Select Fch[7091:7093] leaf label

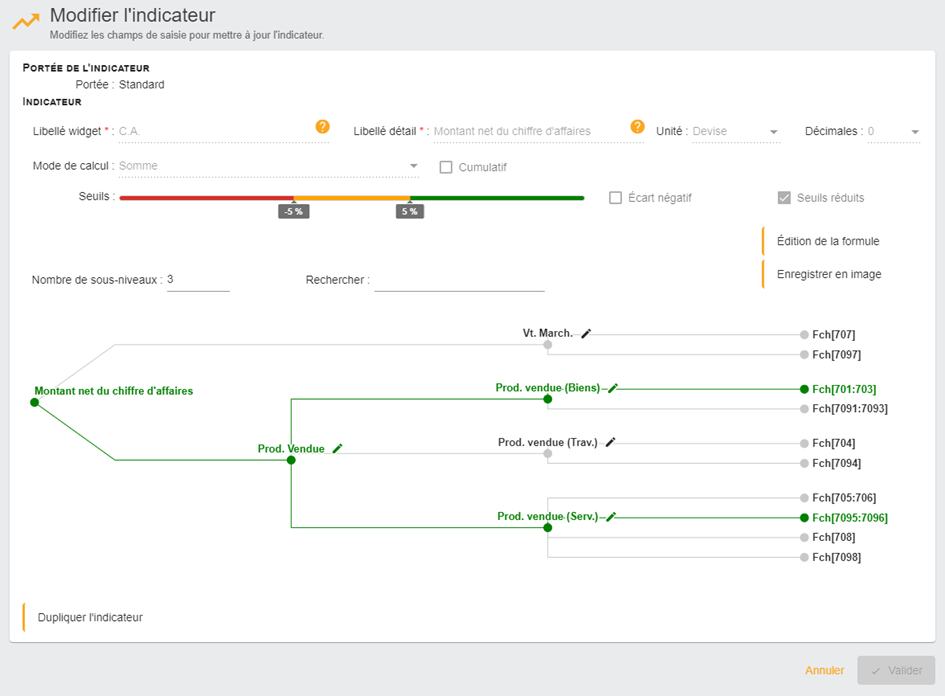pyautogui.click(x=850, y=409)
